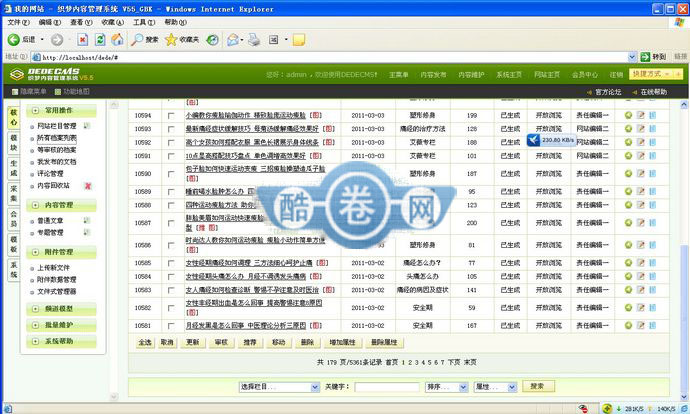
Task: Go to the 下页 pagination link
Action: tap(454, 362)
